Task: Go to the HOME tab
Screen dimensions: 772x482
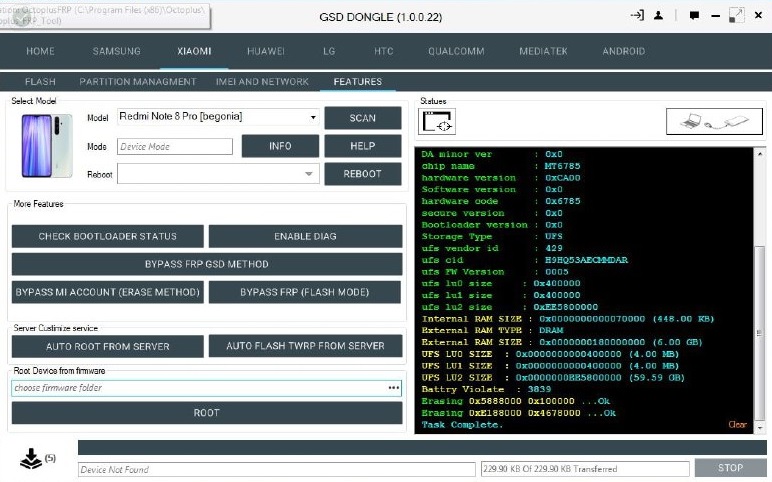Action: [x=40, y=51]
